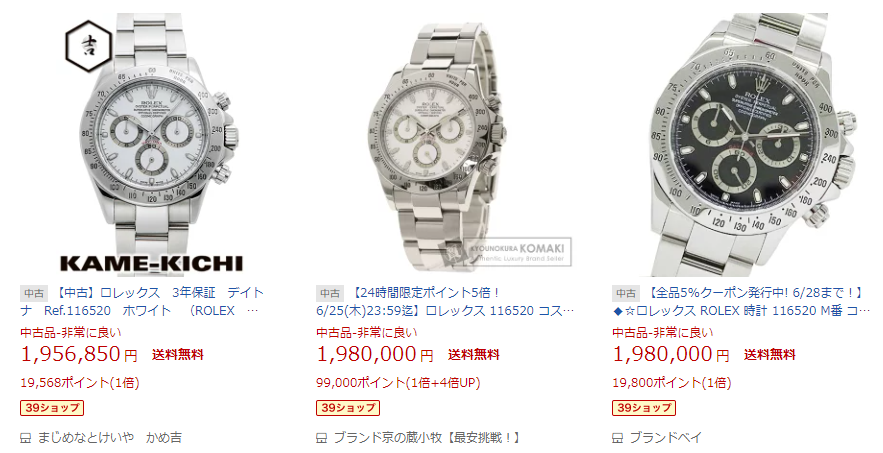Click the KAME-KICHI brand logo text

click(151, 263)
